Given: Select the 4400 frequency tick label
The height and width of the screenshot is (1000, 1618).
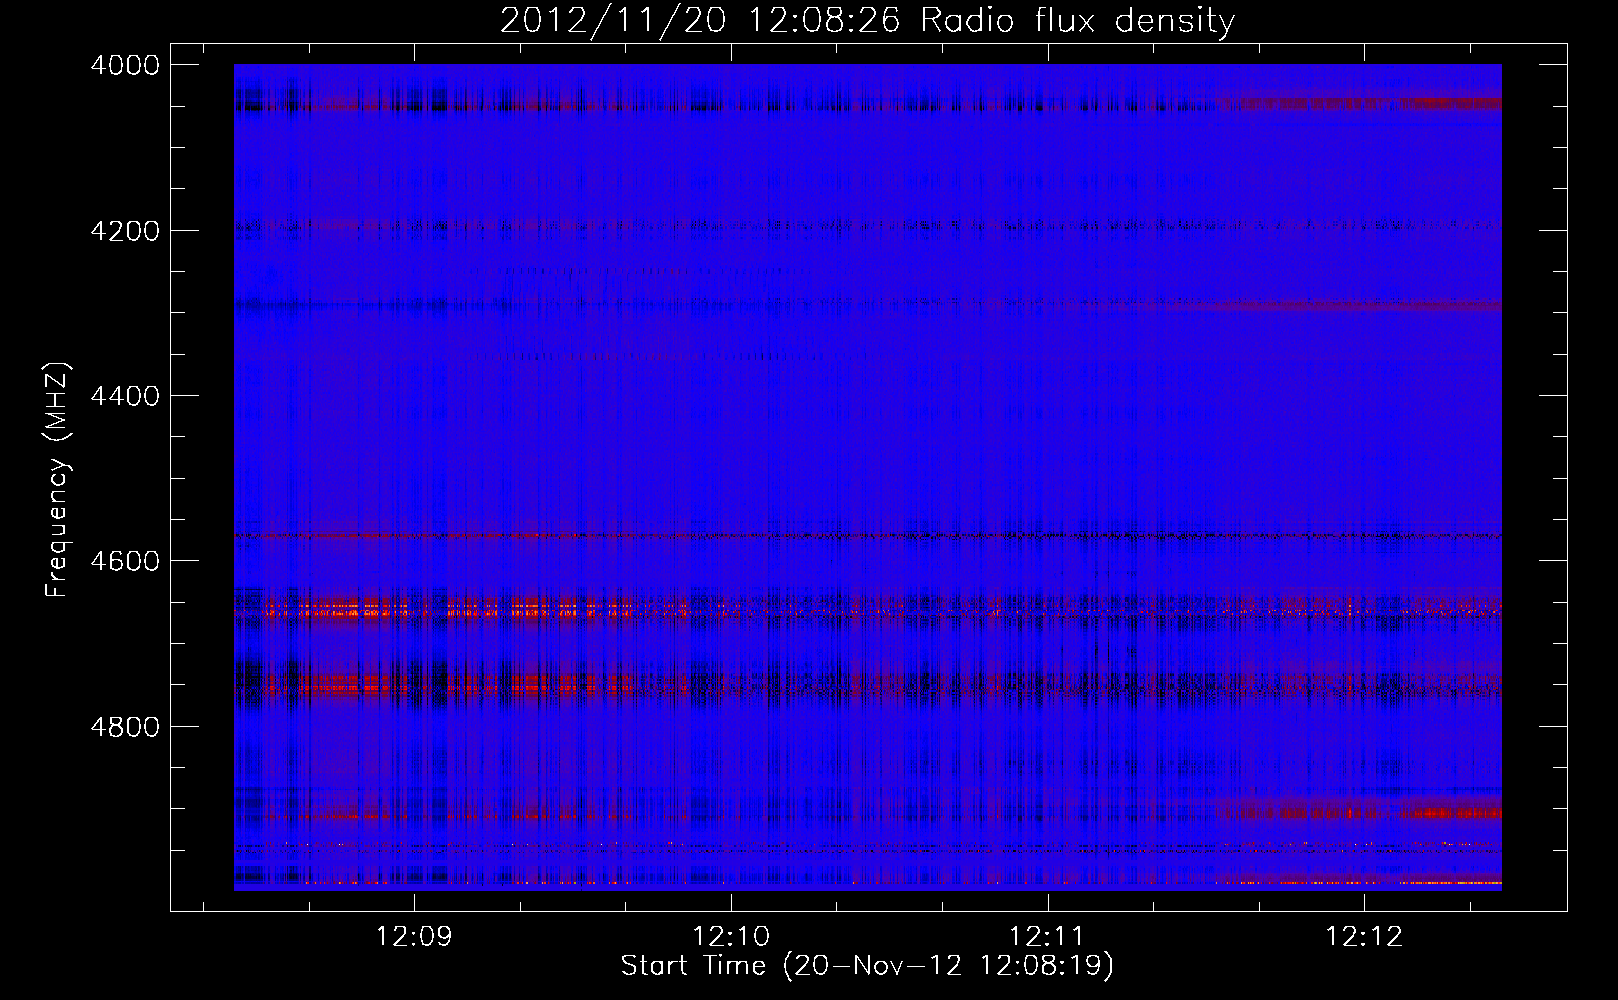Looking at the screenshot, I should (125, 396).
